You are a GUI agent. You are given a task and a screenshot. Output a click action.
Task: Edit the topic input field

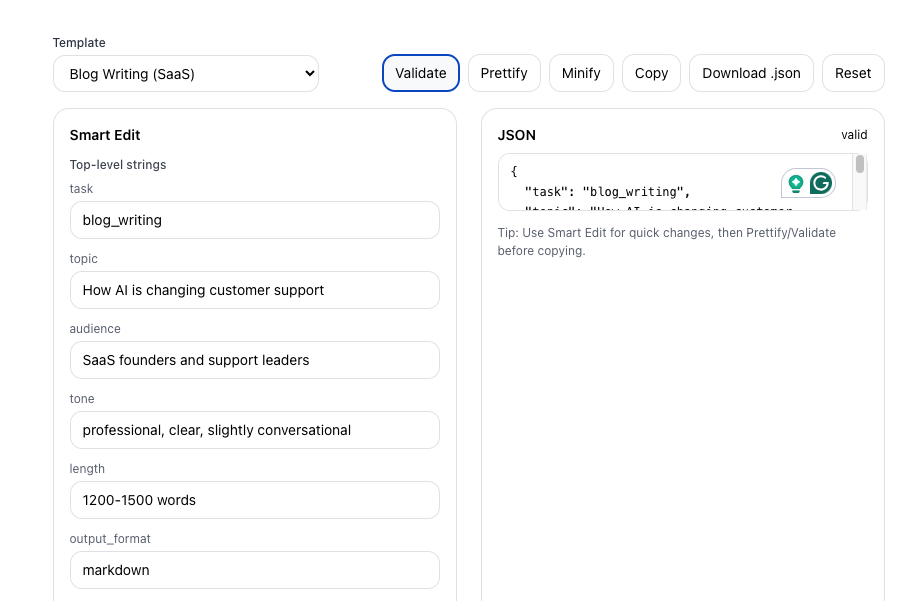[x=255, y=290]
